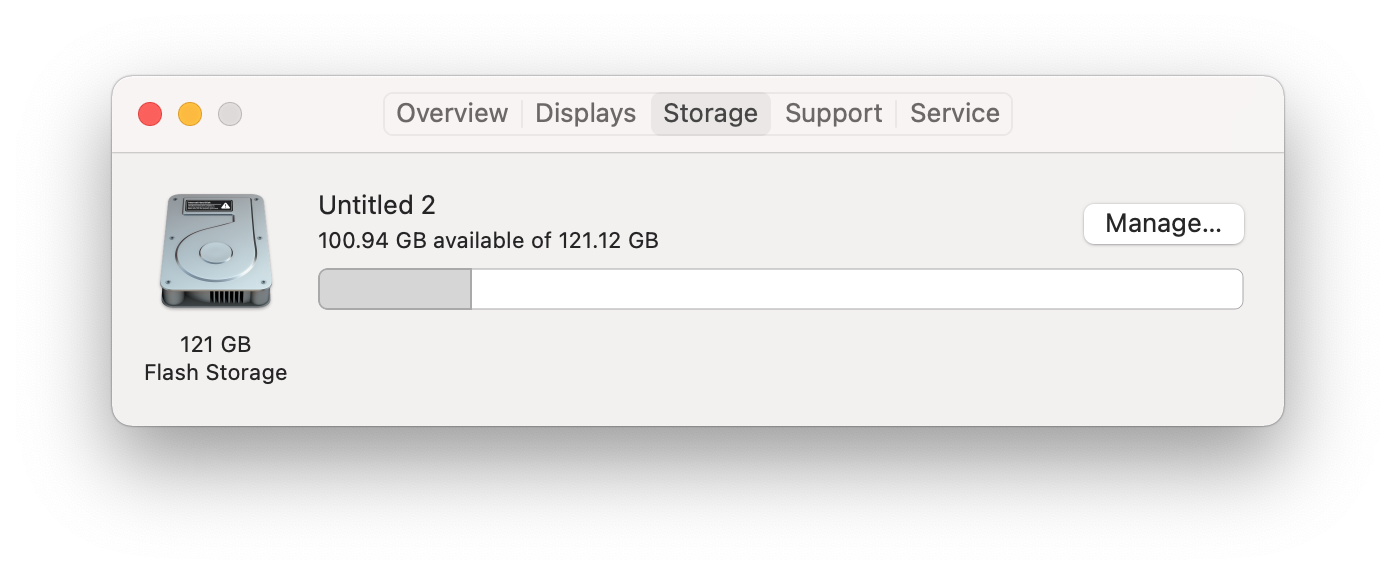Click the circular platter hub on drive icon
1396x574 pixels.
click(214, 252)
